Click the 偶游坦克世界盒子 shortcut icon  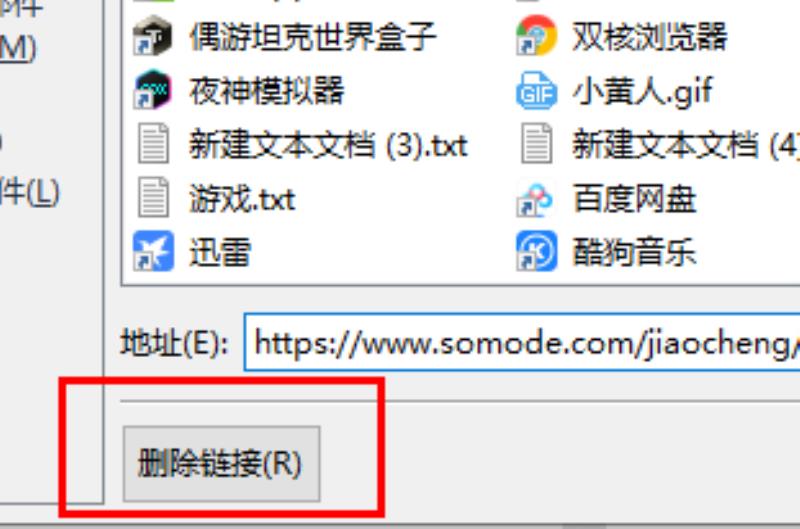[x=153, y=36]
